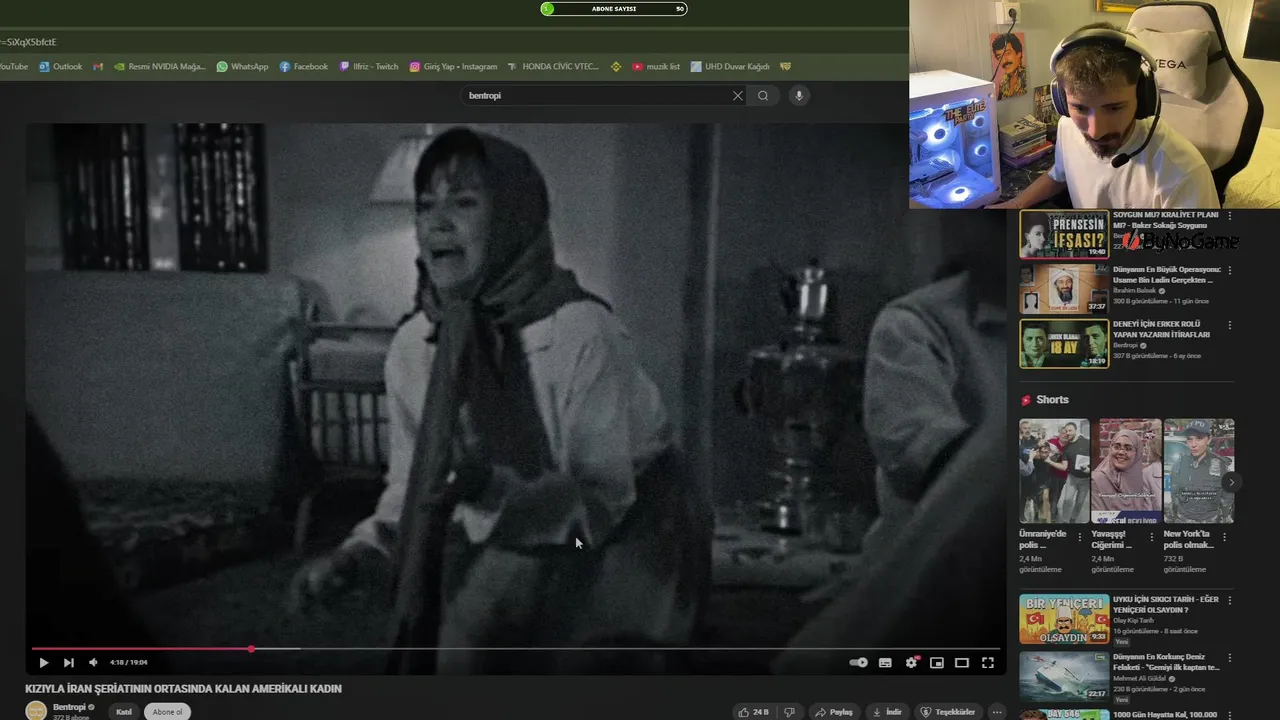Click the Teşekkürler button
Viewport: 1280px width, 720px height.
click(x=948, y=712)
